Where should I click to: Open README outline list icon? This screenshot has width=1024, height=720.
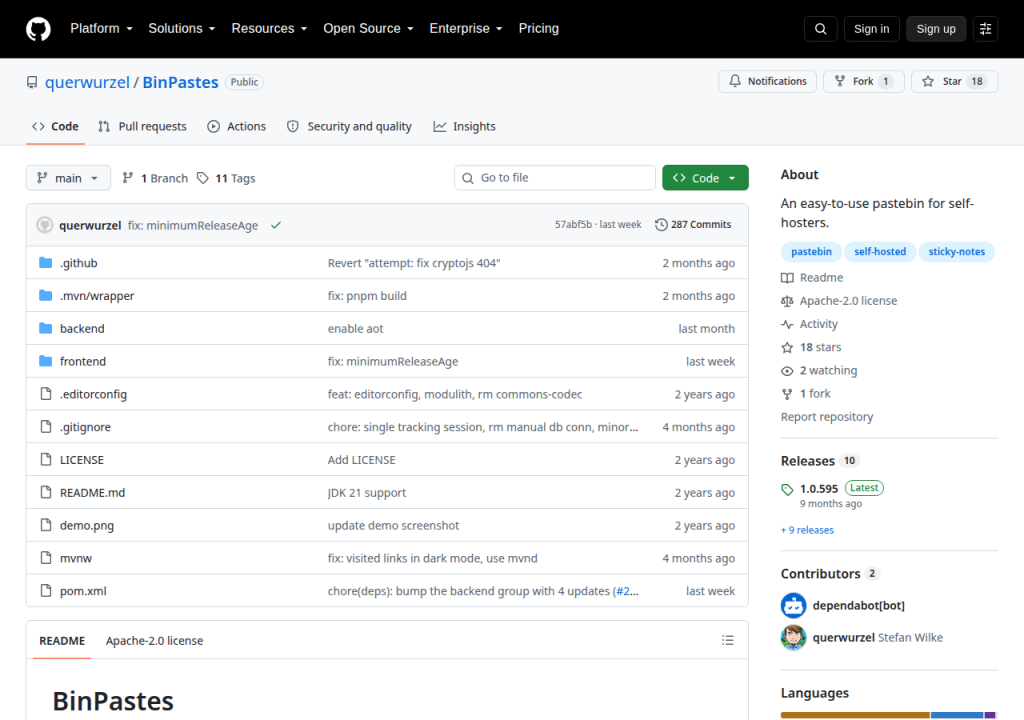(728, 640)
